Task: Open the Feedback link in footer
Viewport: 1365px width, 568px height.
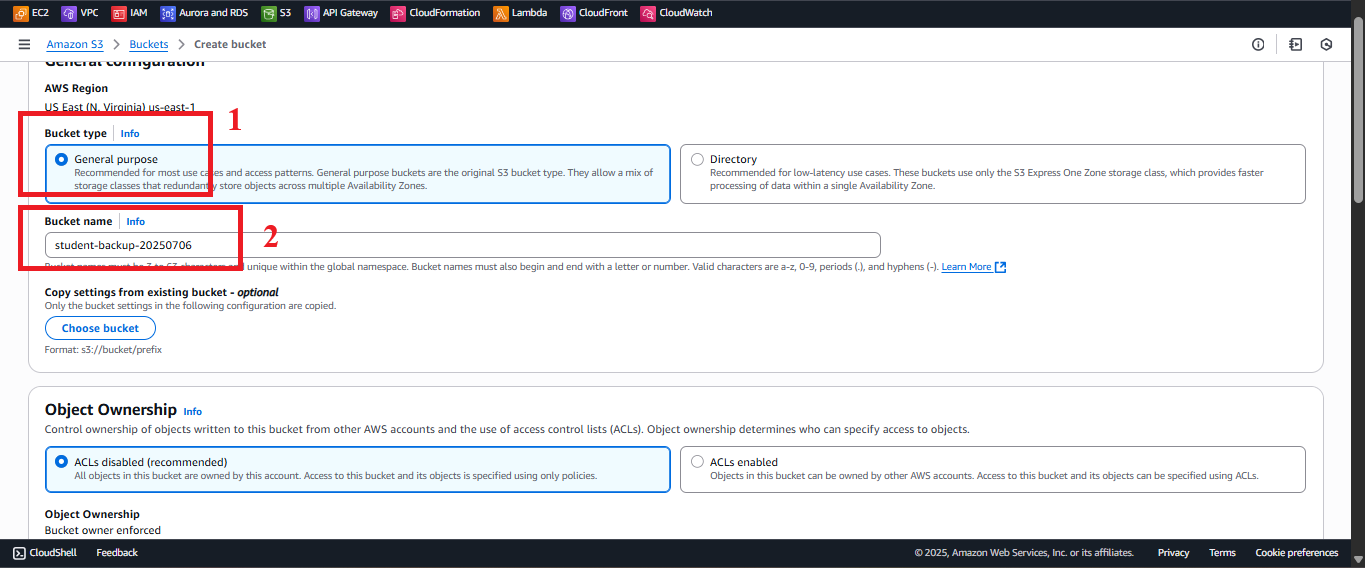Action: (117, 552)
